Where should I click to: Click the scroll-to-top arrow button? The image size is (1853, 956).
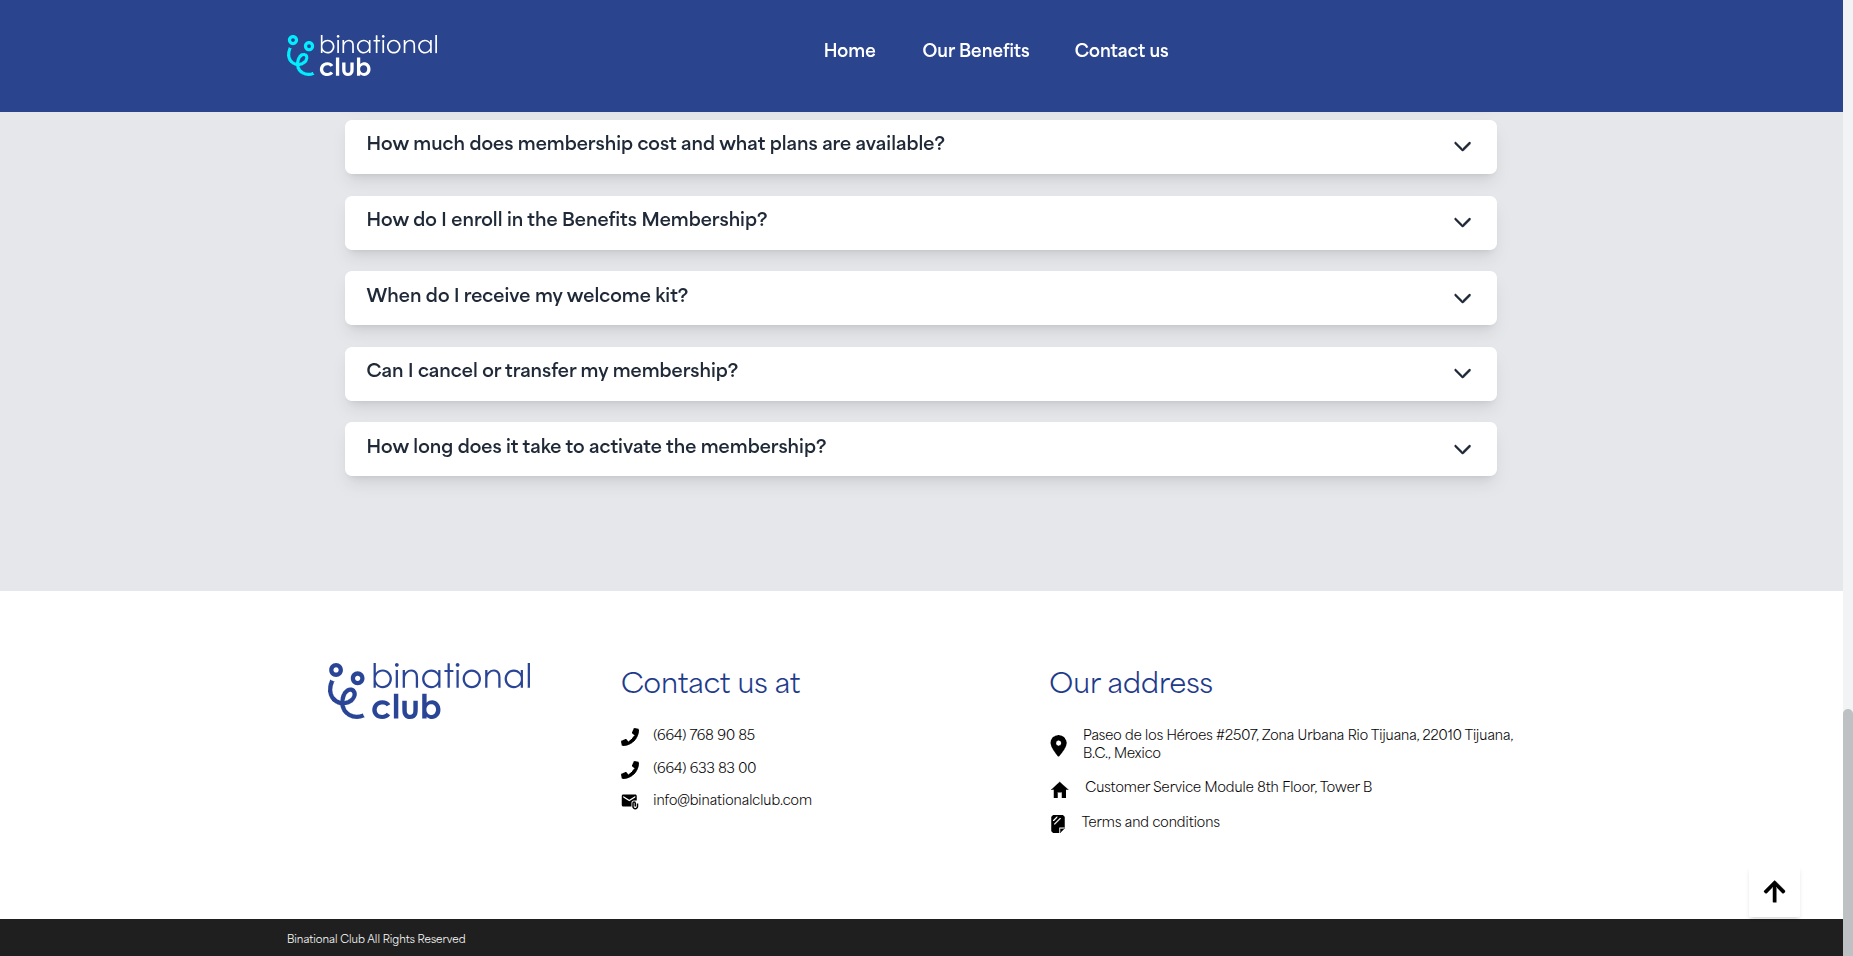(1774, 891)
